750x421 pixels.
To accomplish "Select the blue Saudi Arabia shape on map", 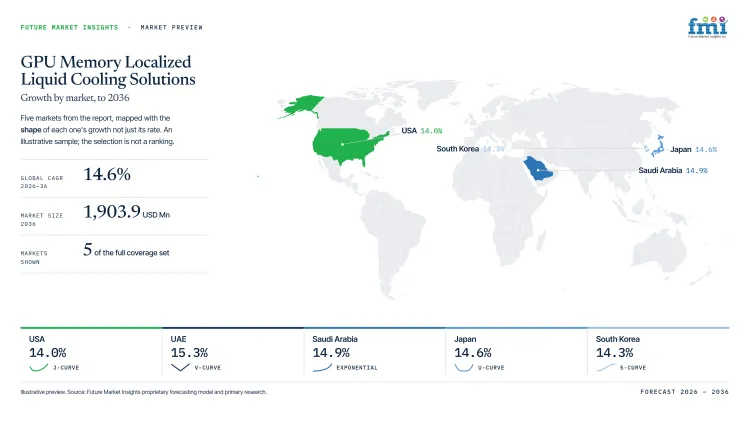I will pos(538,168).
